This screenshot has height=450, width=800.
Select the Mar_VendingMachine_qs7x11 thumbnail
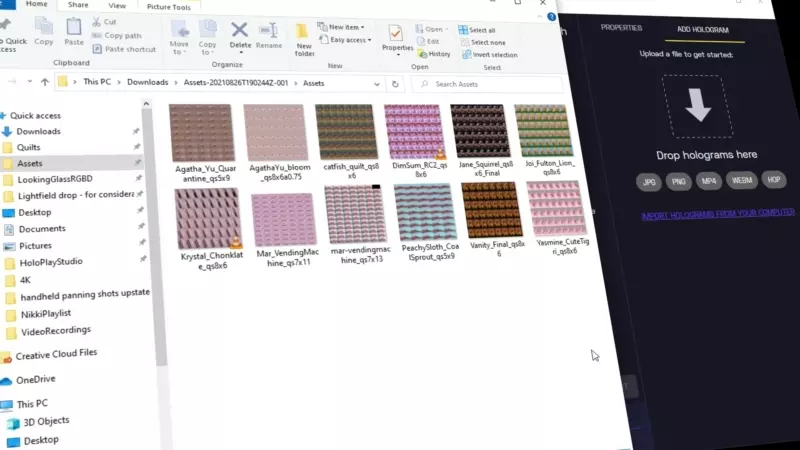point(284,219)
